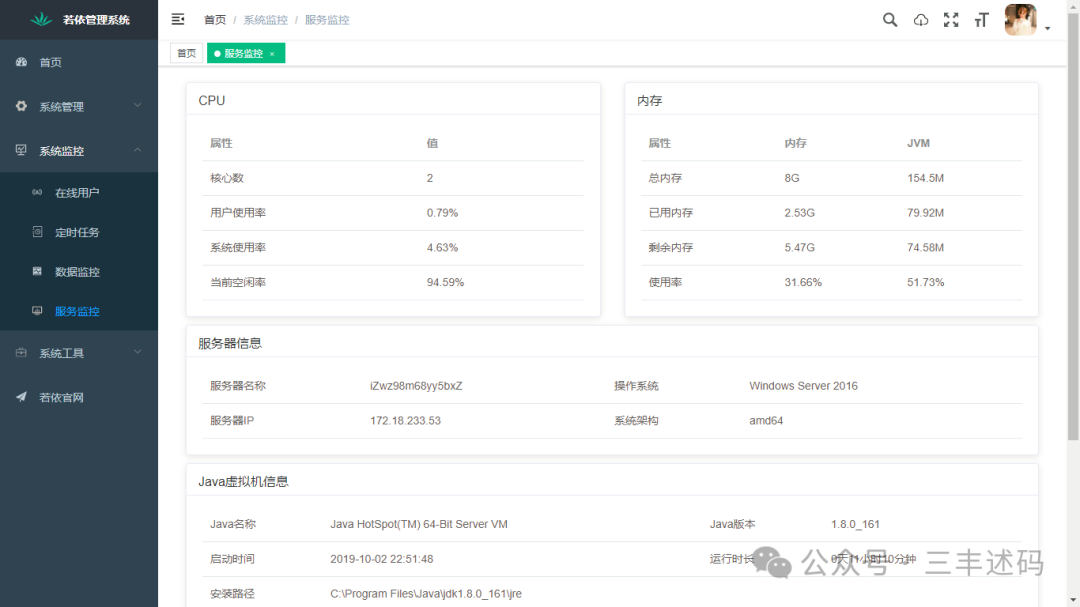Click memory 使用率 31.66%
This screenshot has height=607, width=1080.
point(802,282)
